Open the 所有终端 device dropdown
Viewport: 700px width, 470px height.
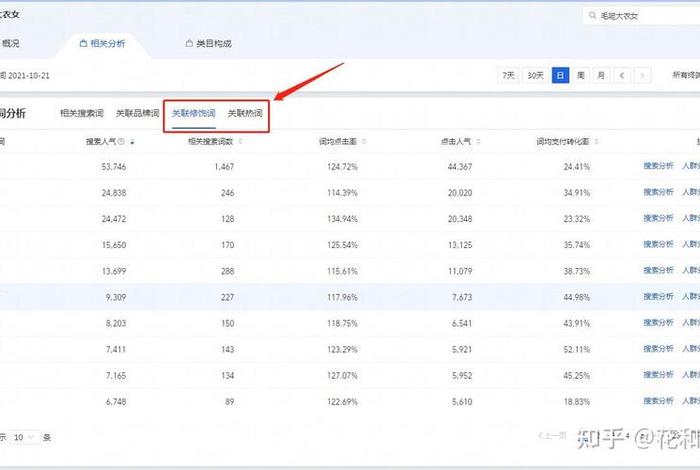point(686,75)
